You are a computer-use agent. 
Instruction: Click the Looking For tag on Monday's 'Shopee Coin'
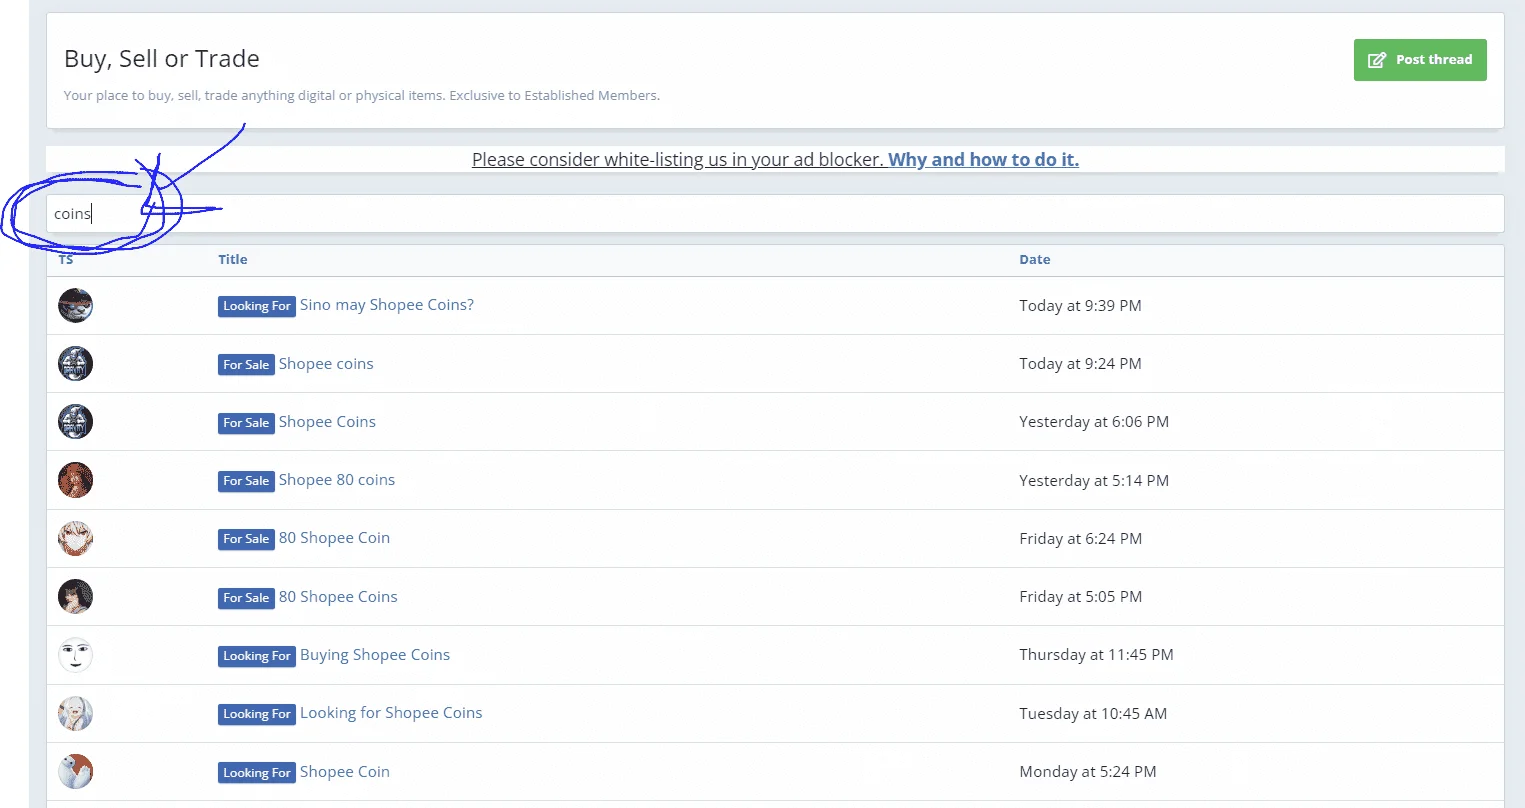257,773
